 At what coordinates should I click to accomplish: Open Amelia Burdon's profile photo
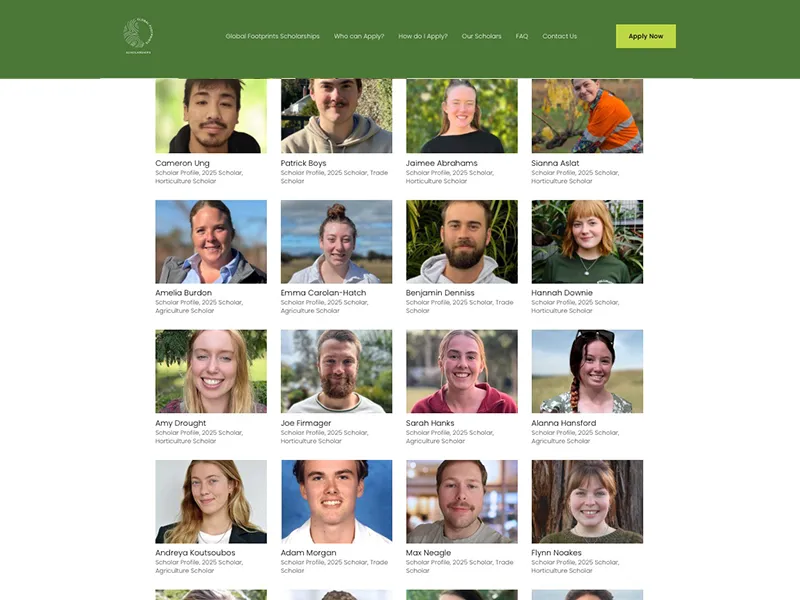click(211, 242)
